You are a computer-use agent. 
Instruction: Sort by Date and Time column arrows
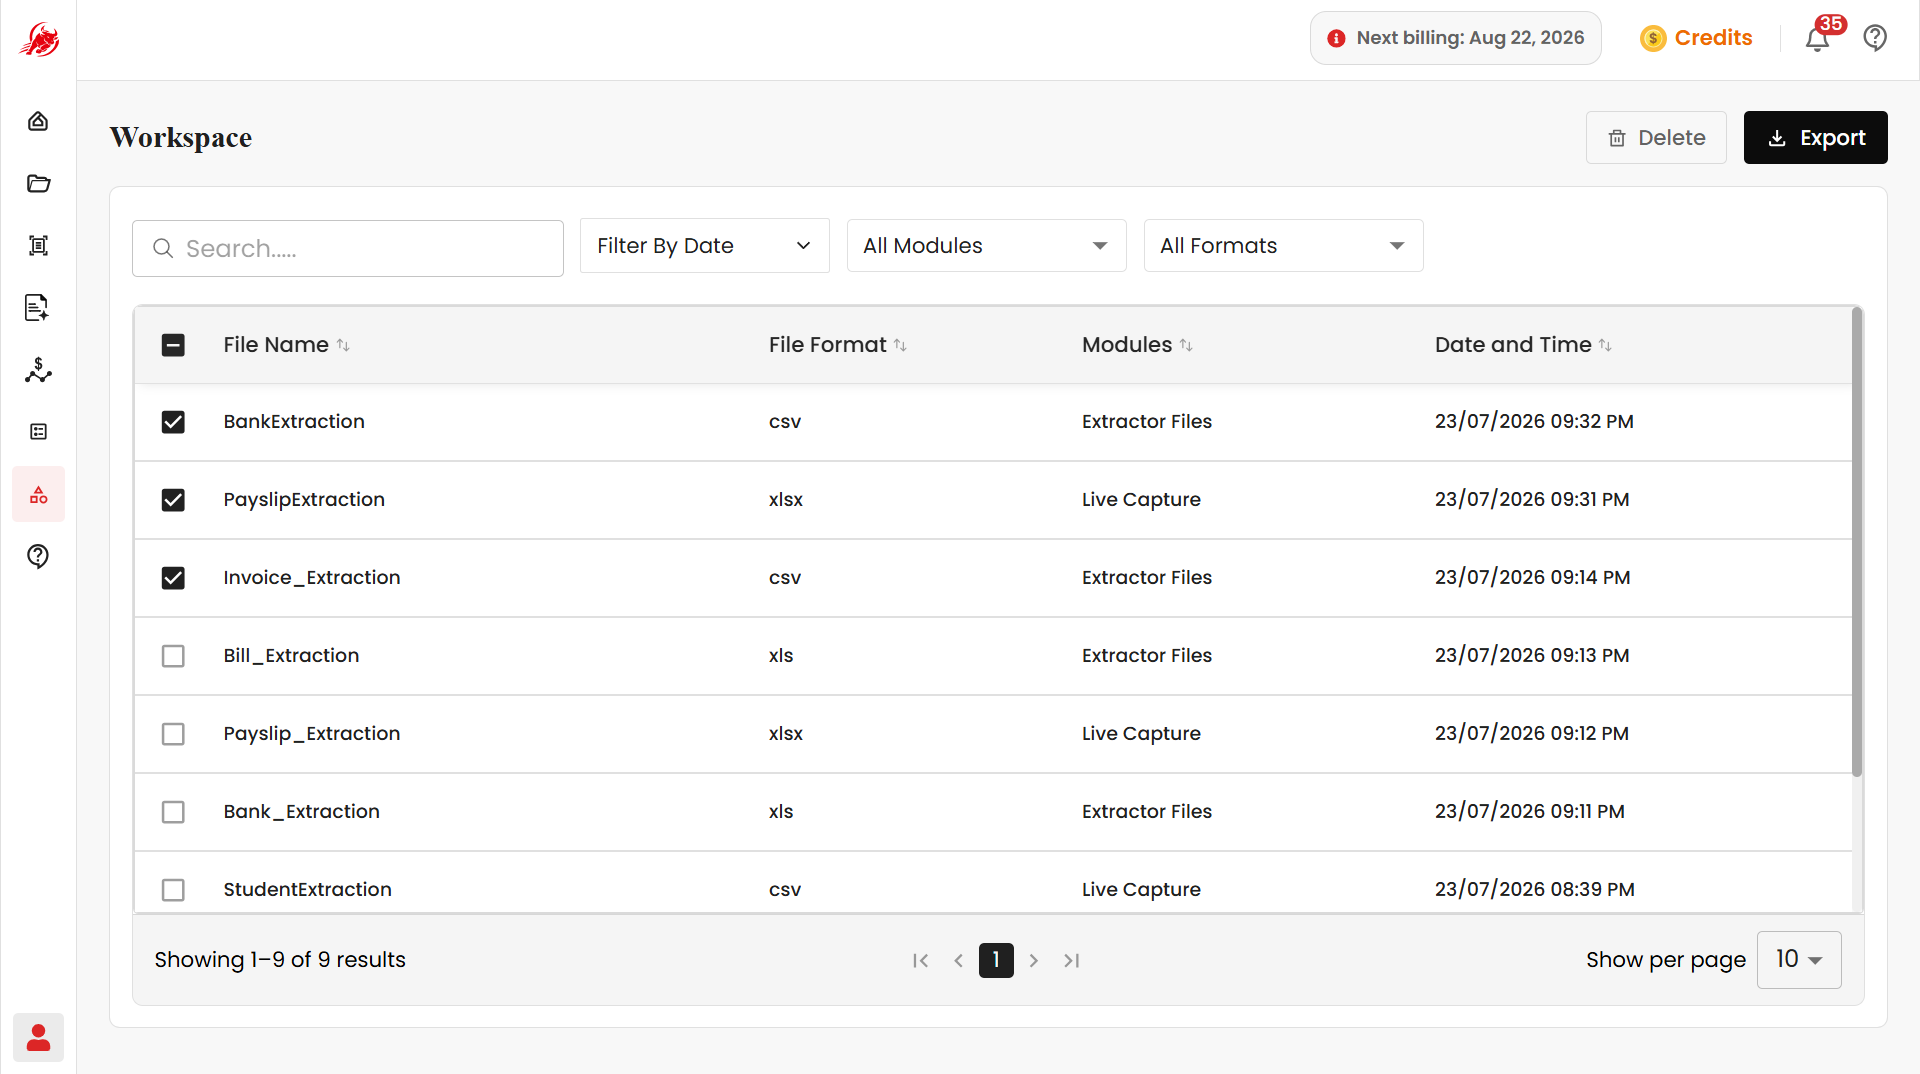[x=1605, y=345]
